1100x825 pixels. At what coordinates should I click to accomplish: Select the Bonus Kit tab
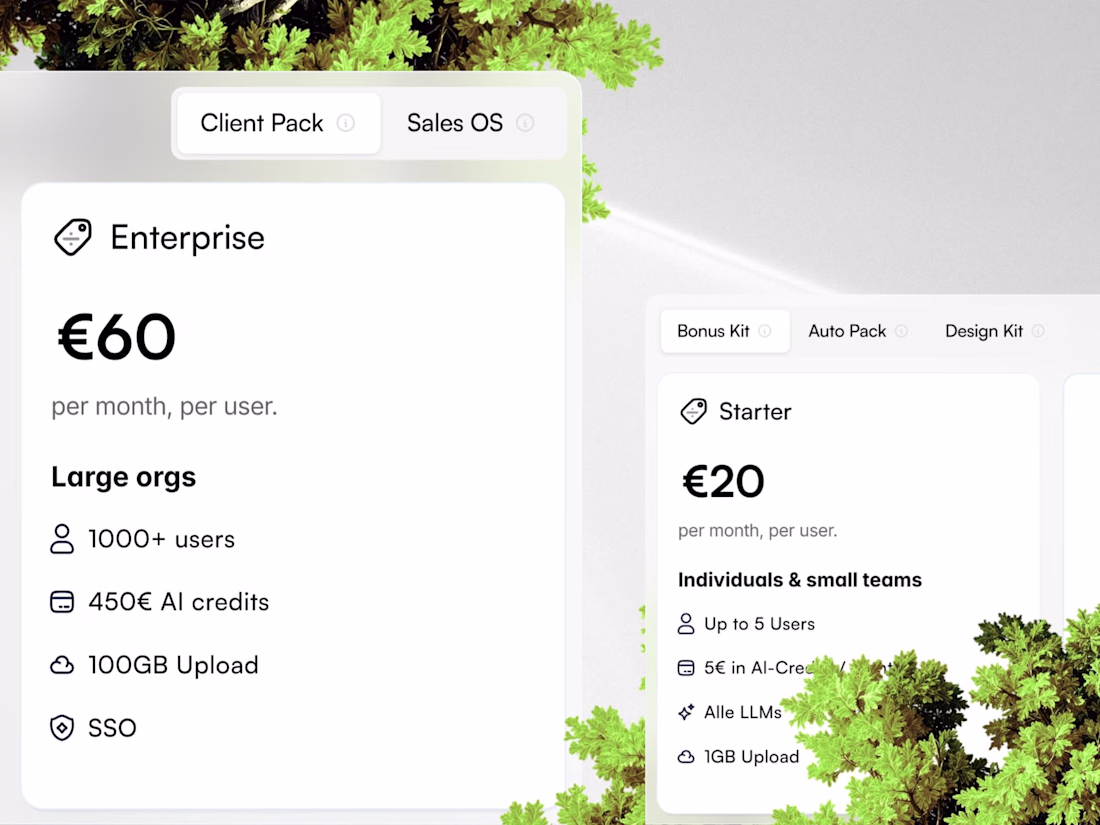pos(713,331)
